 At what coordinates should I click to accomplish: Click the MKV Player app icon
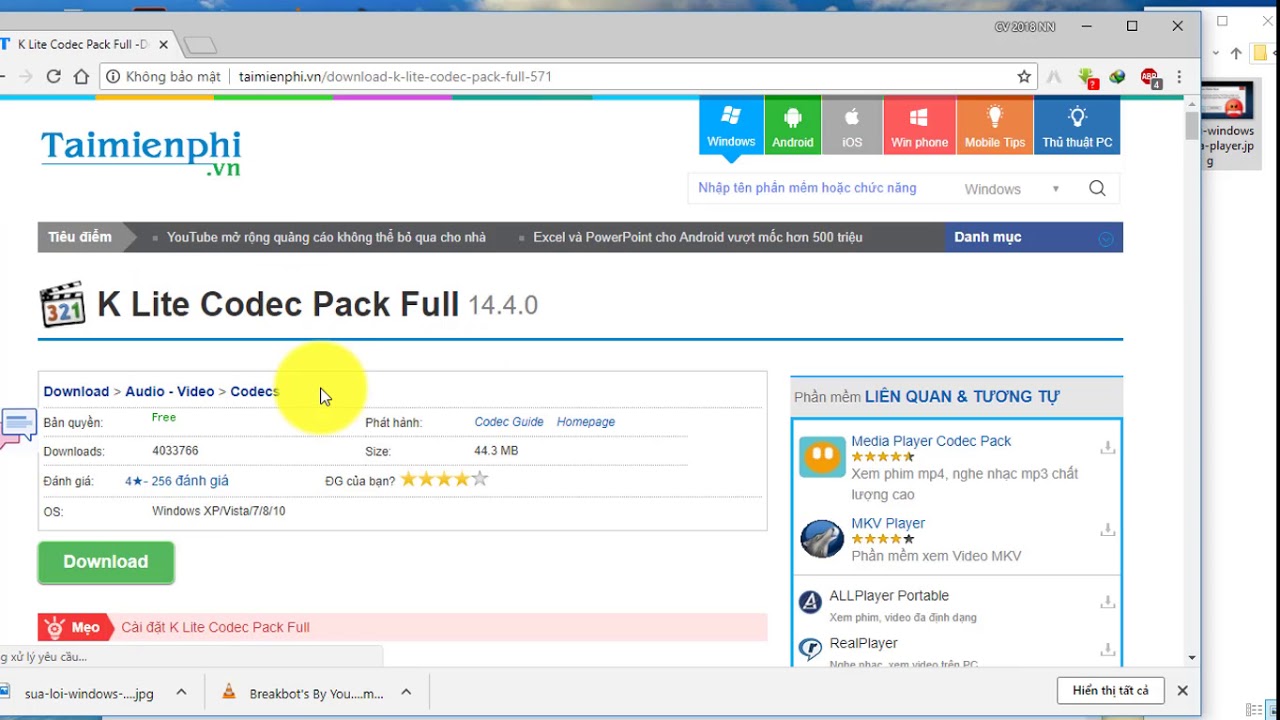(822, 540)
